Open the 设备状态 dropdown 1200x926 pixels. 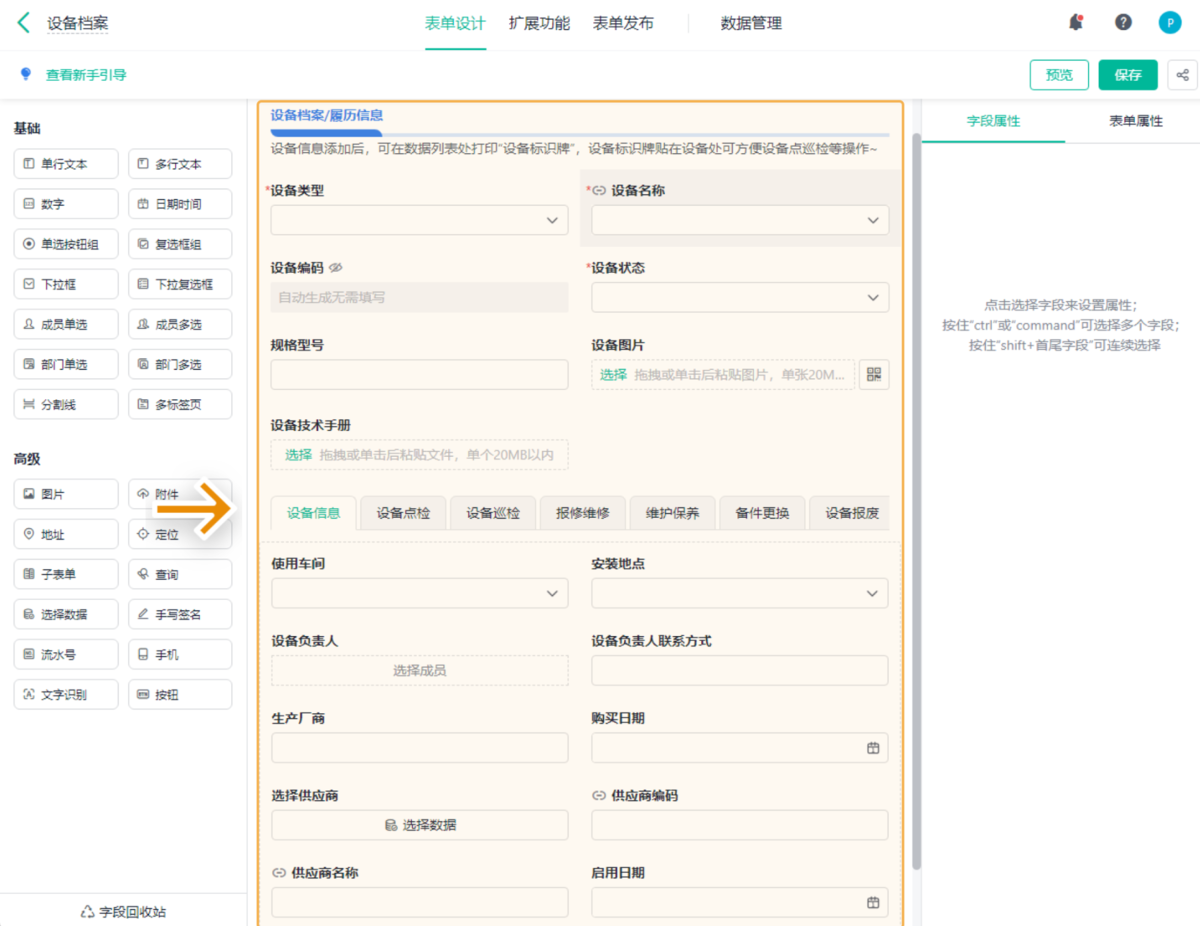[871, 297]
